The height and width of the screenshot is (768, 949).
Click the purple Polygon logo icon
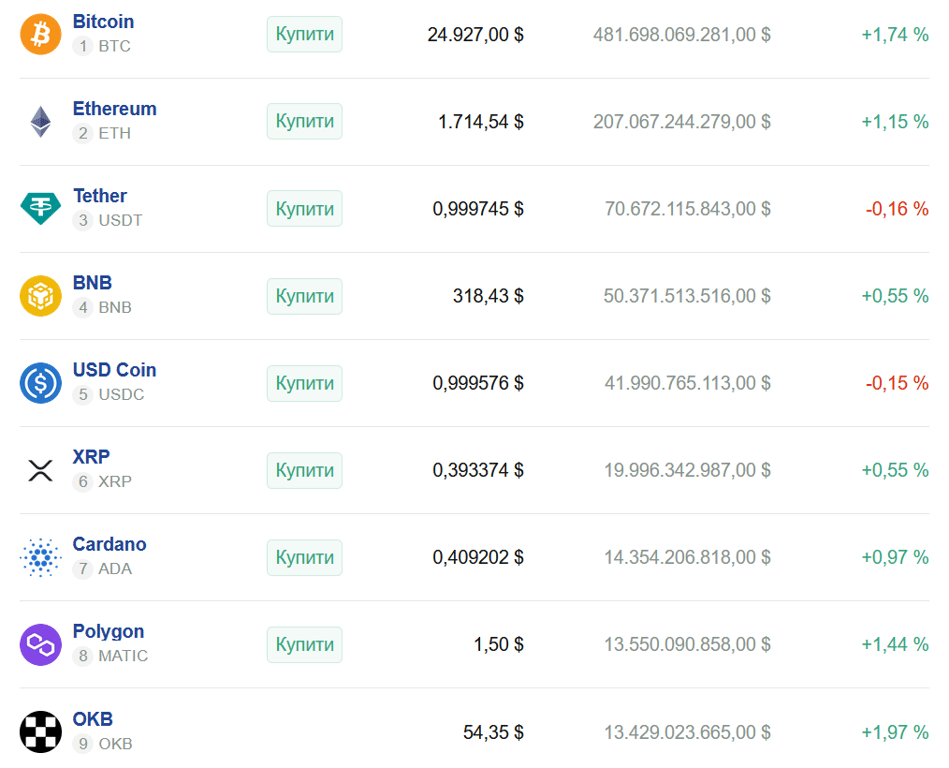click(41, 645)
